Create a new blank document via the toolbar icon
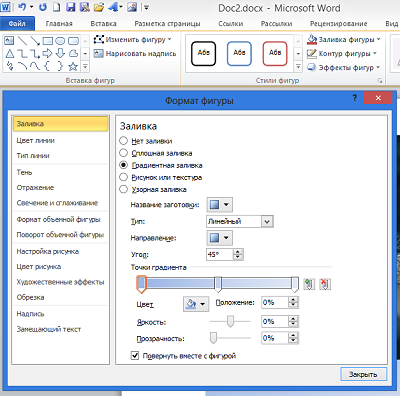 click(57, 7)
